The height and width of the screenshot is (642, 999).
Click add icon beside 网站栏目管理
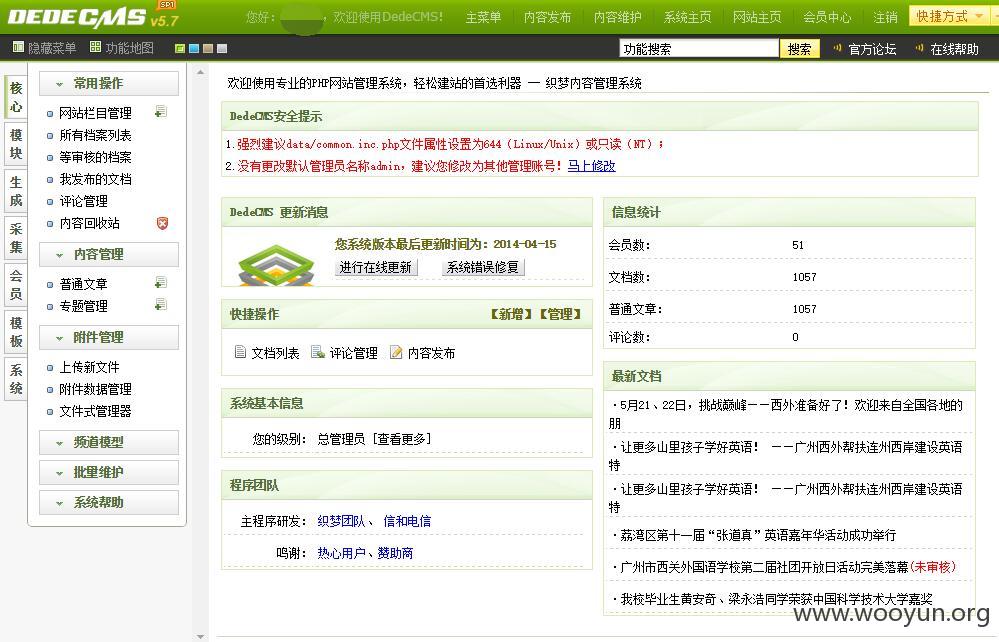coord(161,112)
